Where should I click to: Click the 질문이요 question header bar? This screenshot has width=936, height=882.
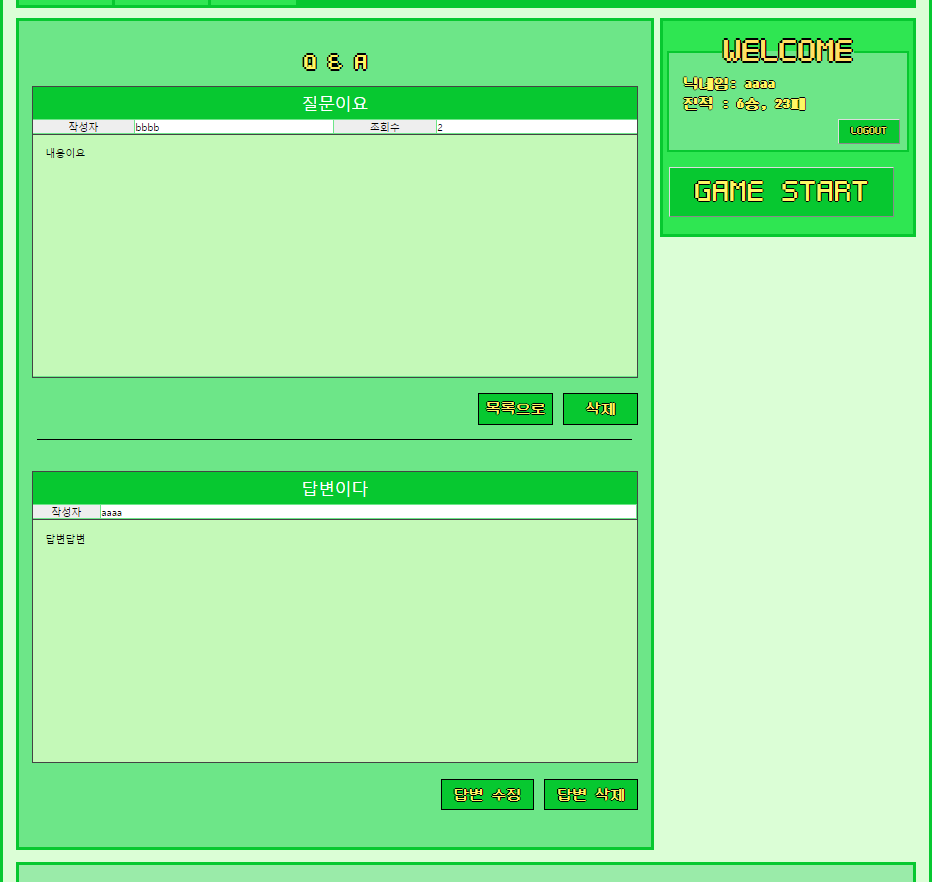334,101
